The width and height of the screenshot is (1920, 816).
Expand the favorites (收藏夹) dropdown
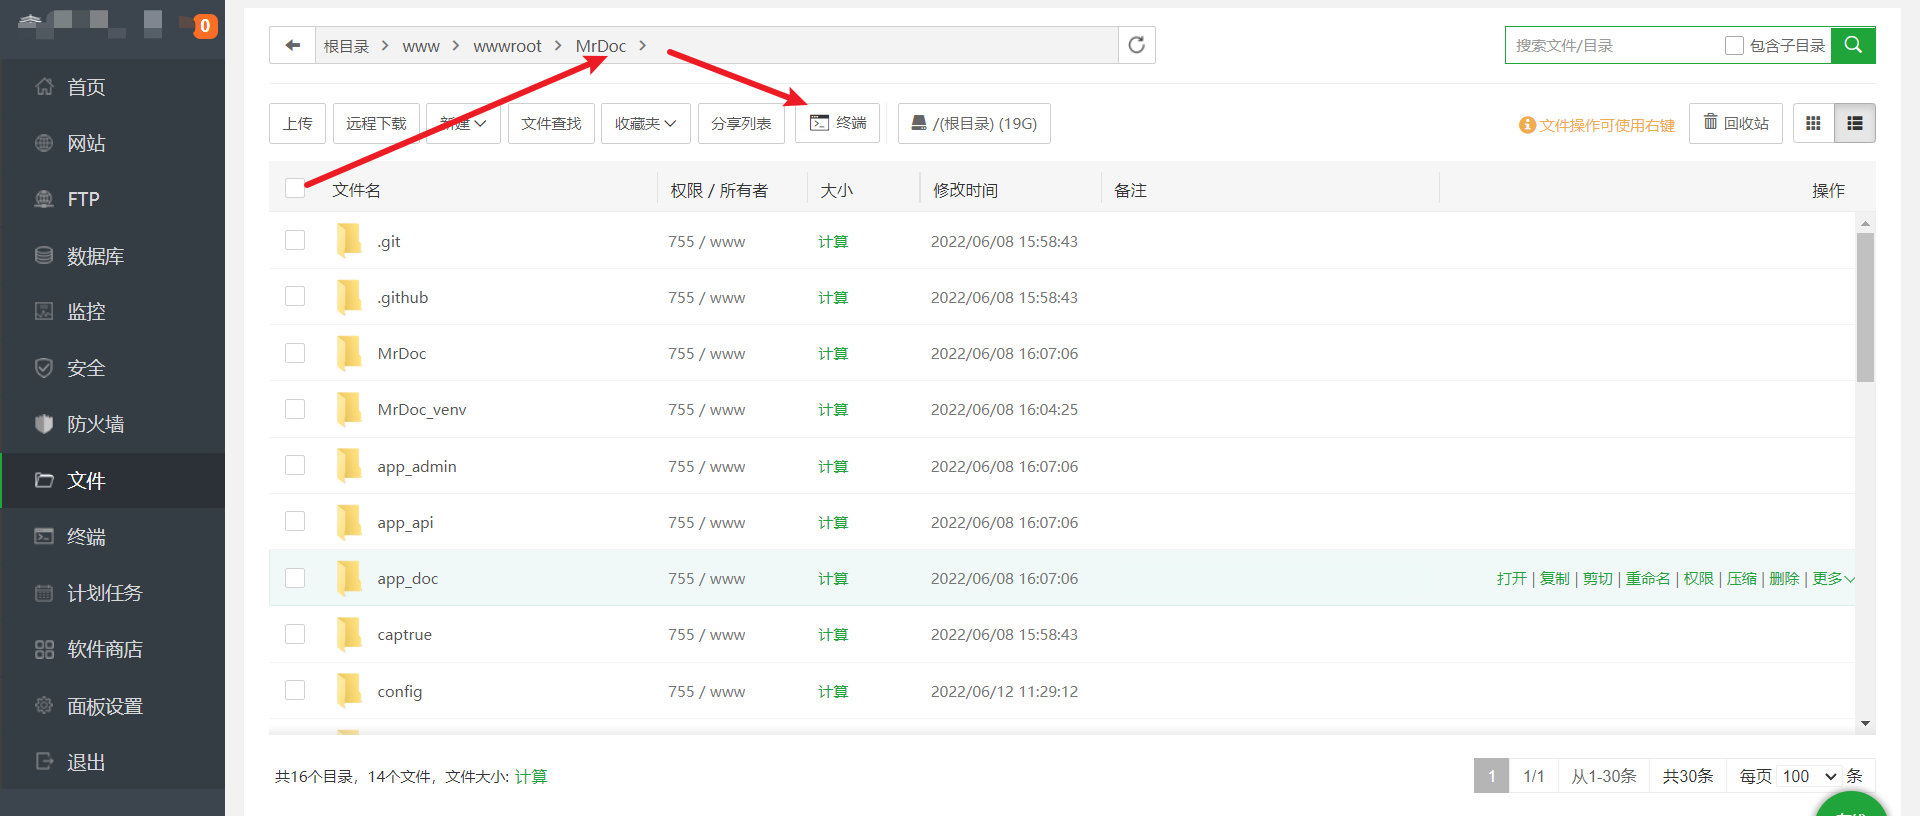(x=645, y=123)
